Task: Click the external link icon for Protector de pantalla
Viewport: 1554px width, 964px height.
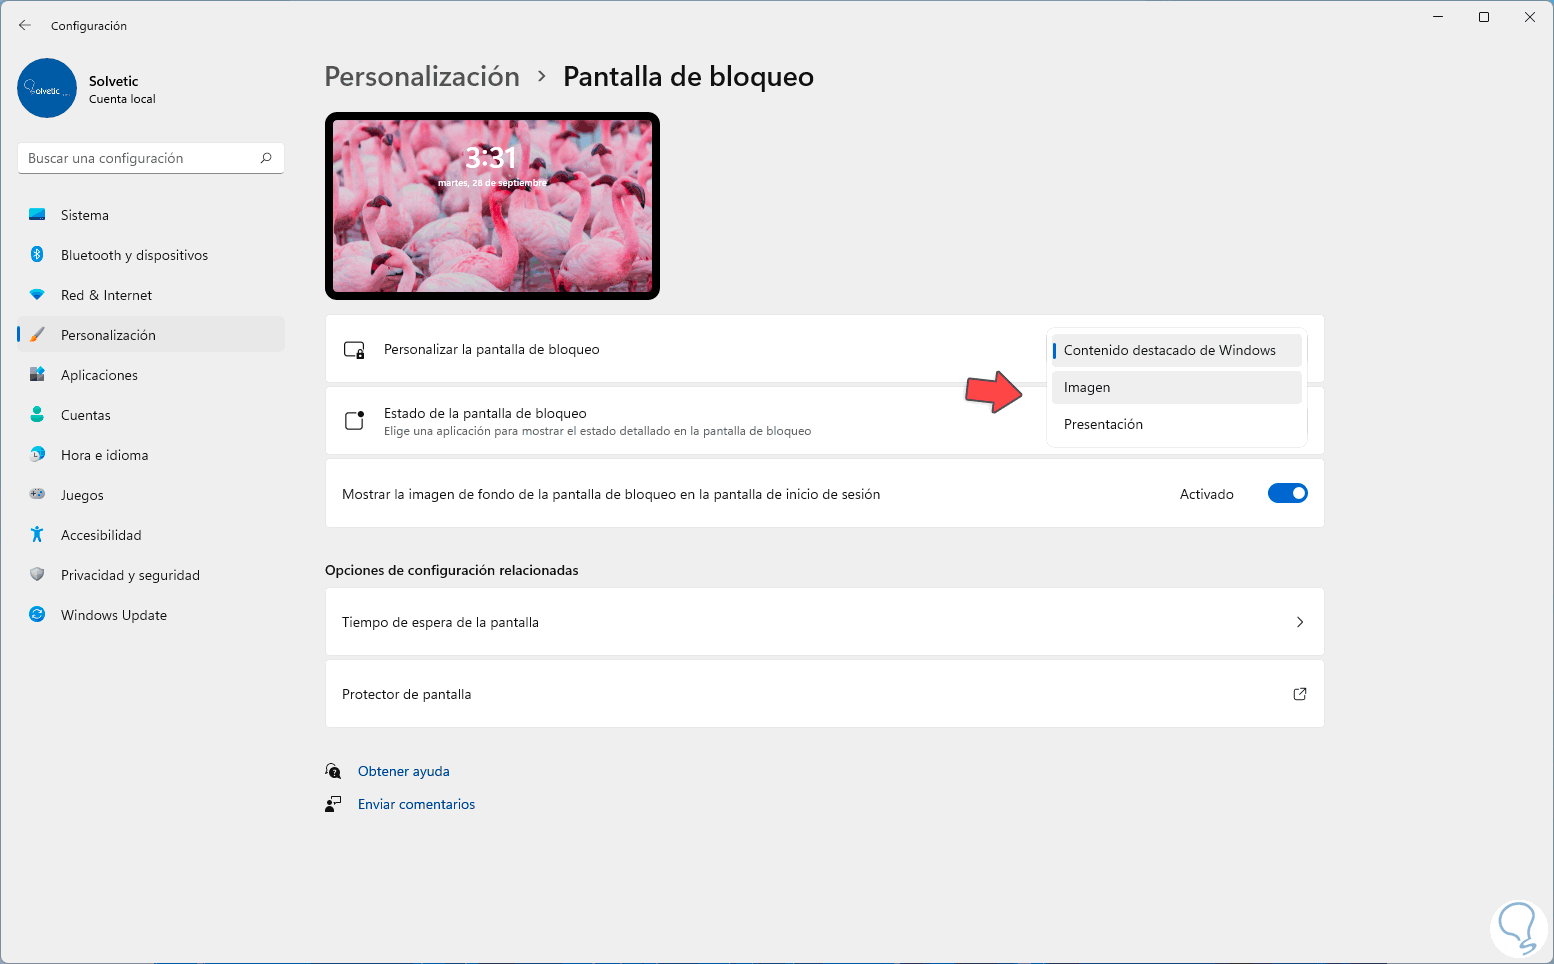Action: [x=1300, y=694]
